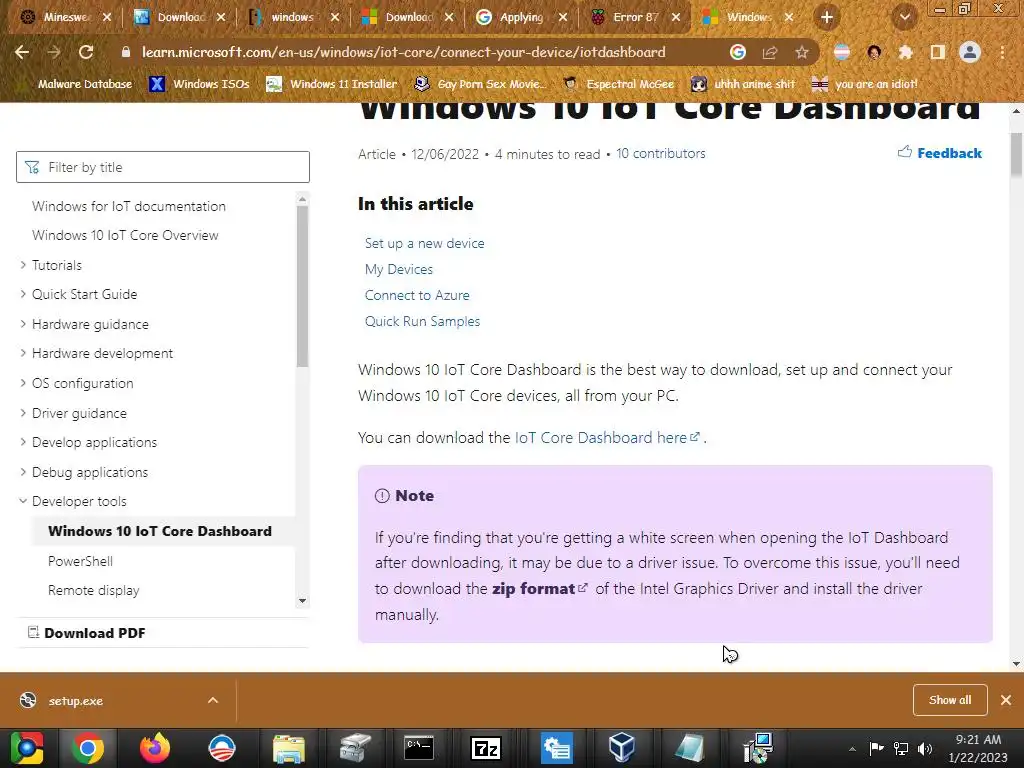The width and height of the screenshot is (1024, 768).
Task: Click the sidebar scrollbar down arrow
Action: click(302, 601)
